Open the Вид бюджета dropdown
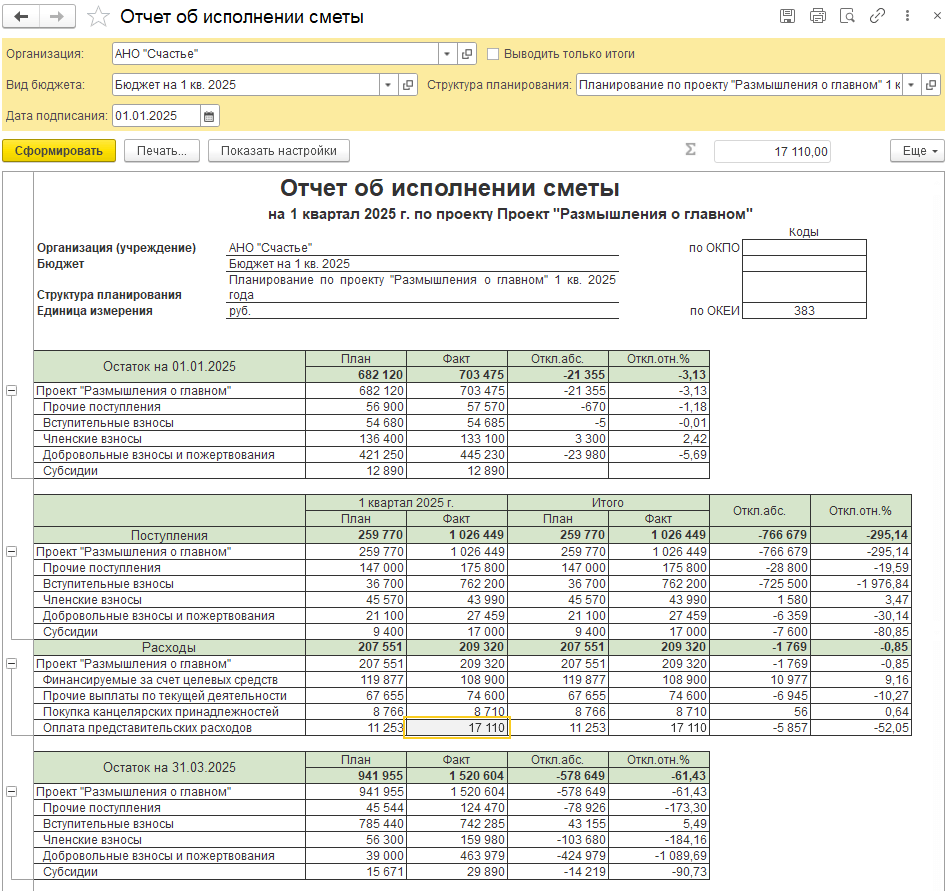The image size is (949, 891). (387, 85)
